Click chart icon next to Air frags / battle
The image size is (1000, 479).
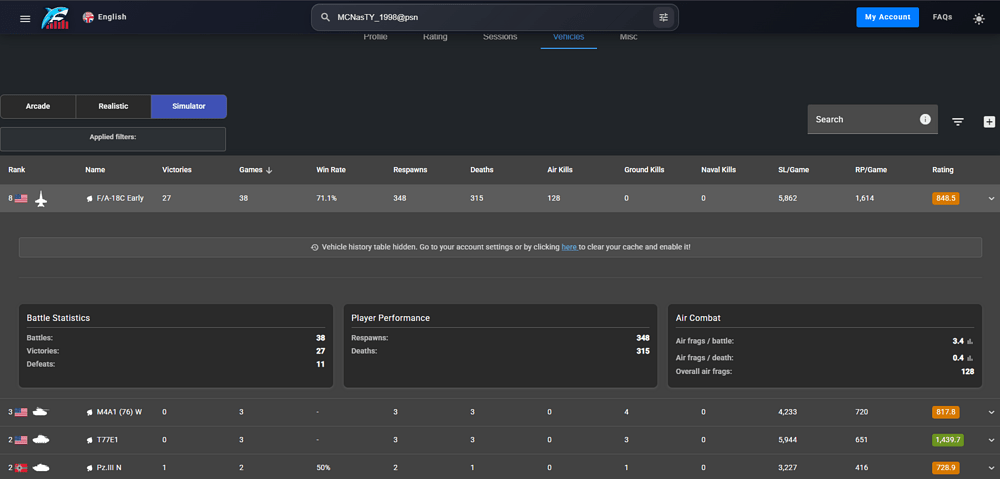pos(970,341)
